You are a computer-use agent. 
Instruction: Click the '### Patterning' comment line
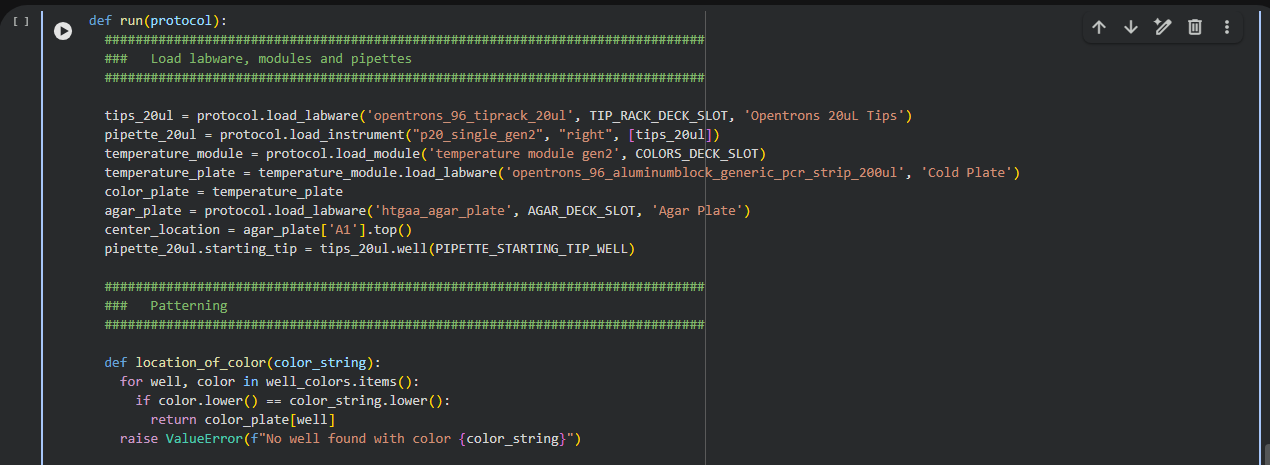188,305
